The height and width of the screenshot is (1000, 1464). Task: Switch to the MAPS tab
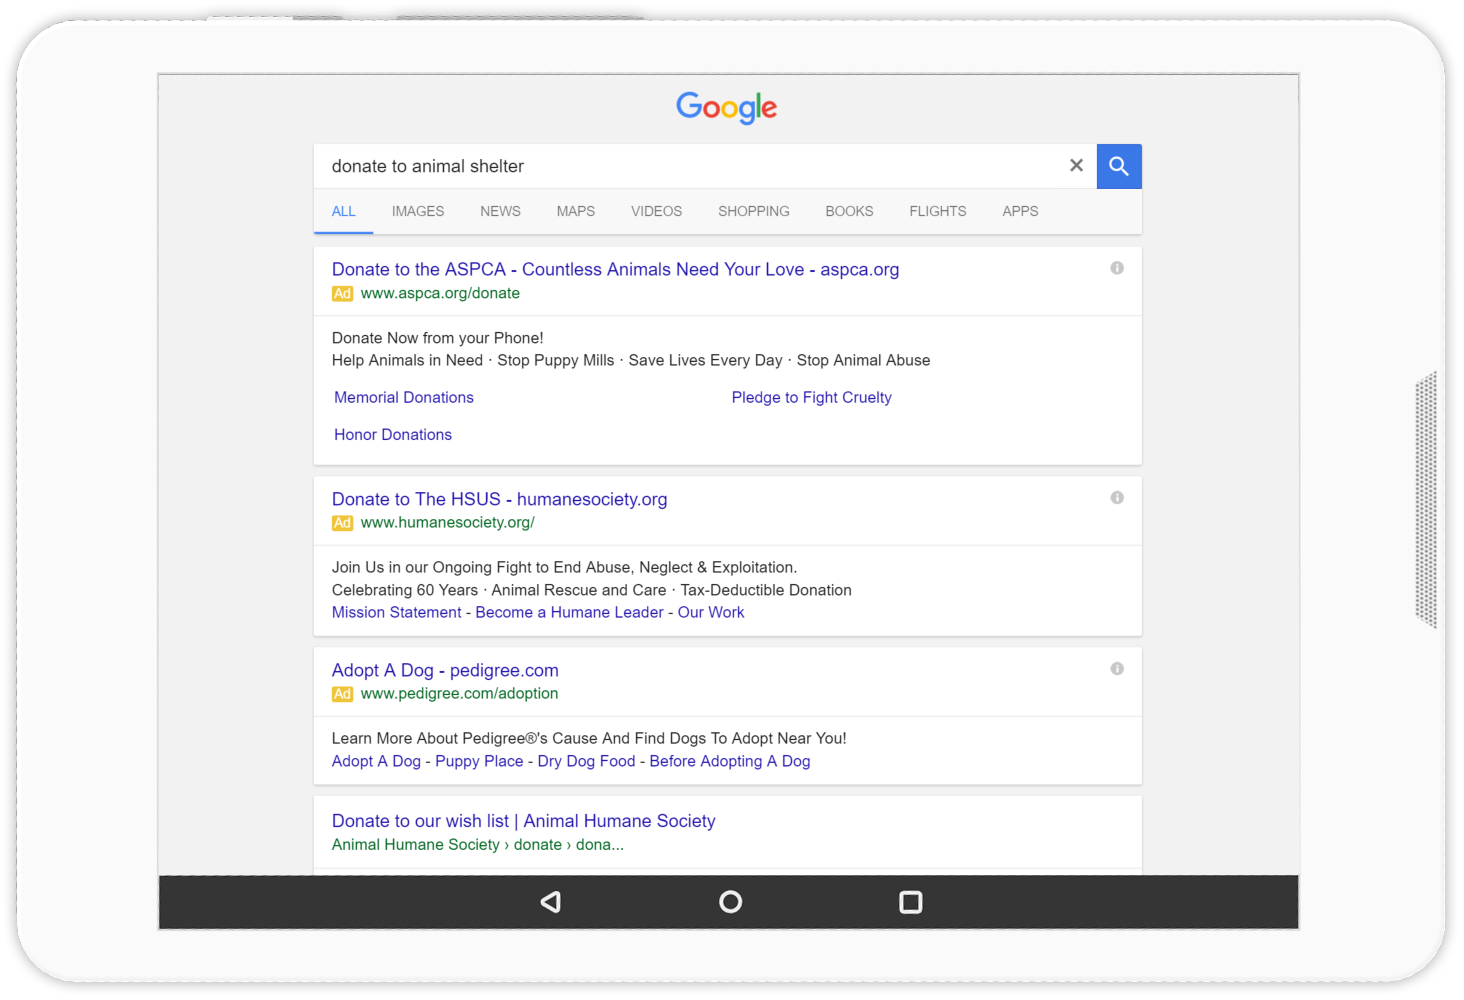[576, 211]
